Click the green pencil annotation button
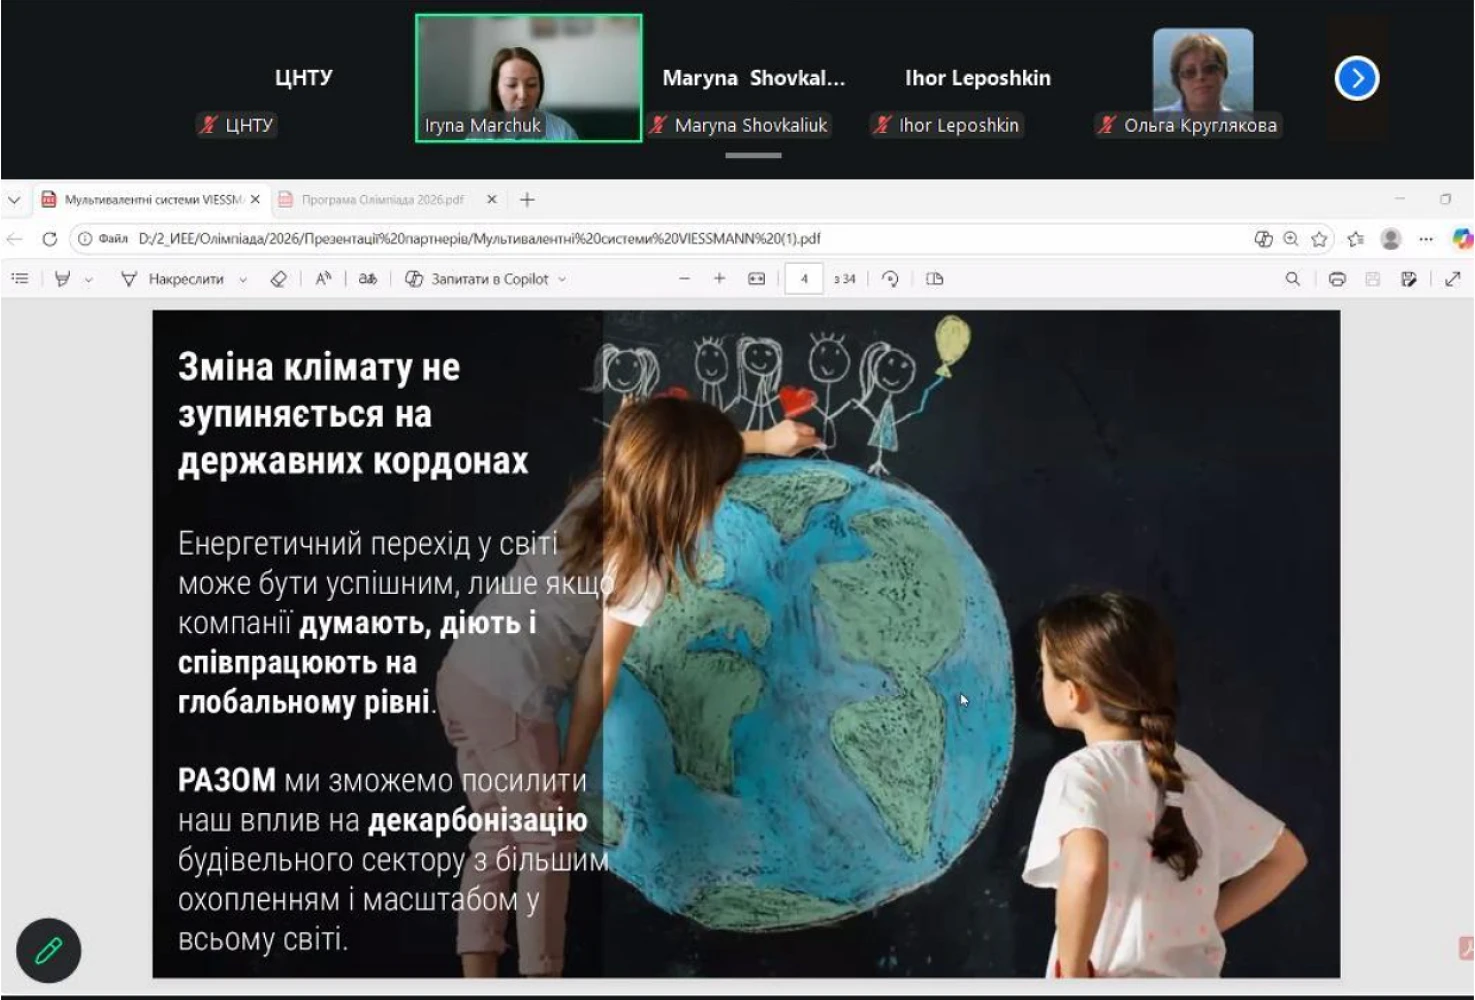Image resolution: width=1475 pixels, height=1000 pixels. 48,950
